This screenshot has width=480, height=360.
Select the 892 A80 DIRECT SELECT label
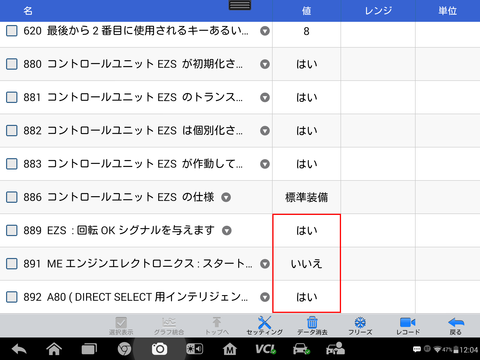[136, 297]
